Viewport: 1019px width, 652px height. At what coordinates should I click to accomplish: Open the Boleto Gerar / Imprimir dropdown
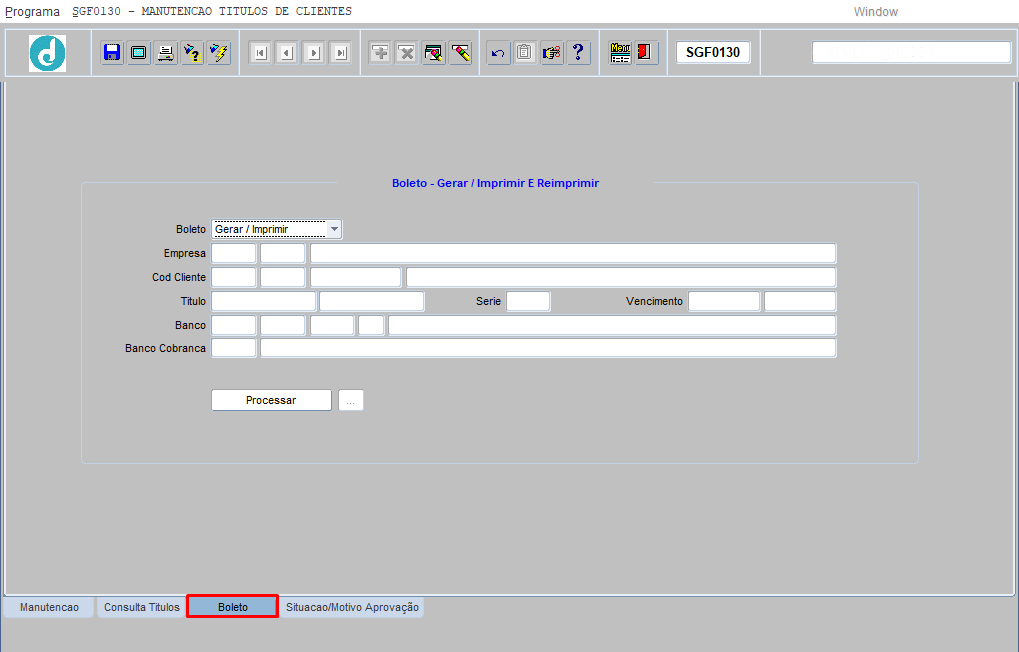pyautogui.click(x=334, y=229)
